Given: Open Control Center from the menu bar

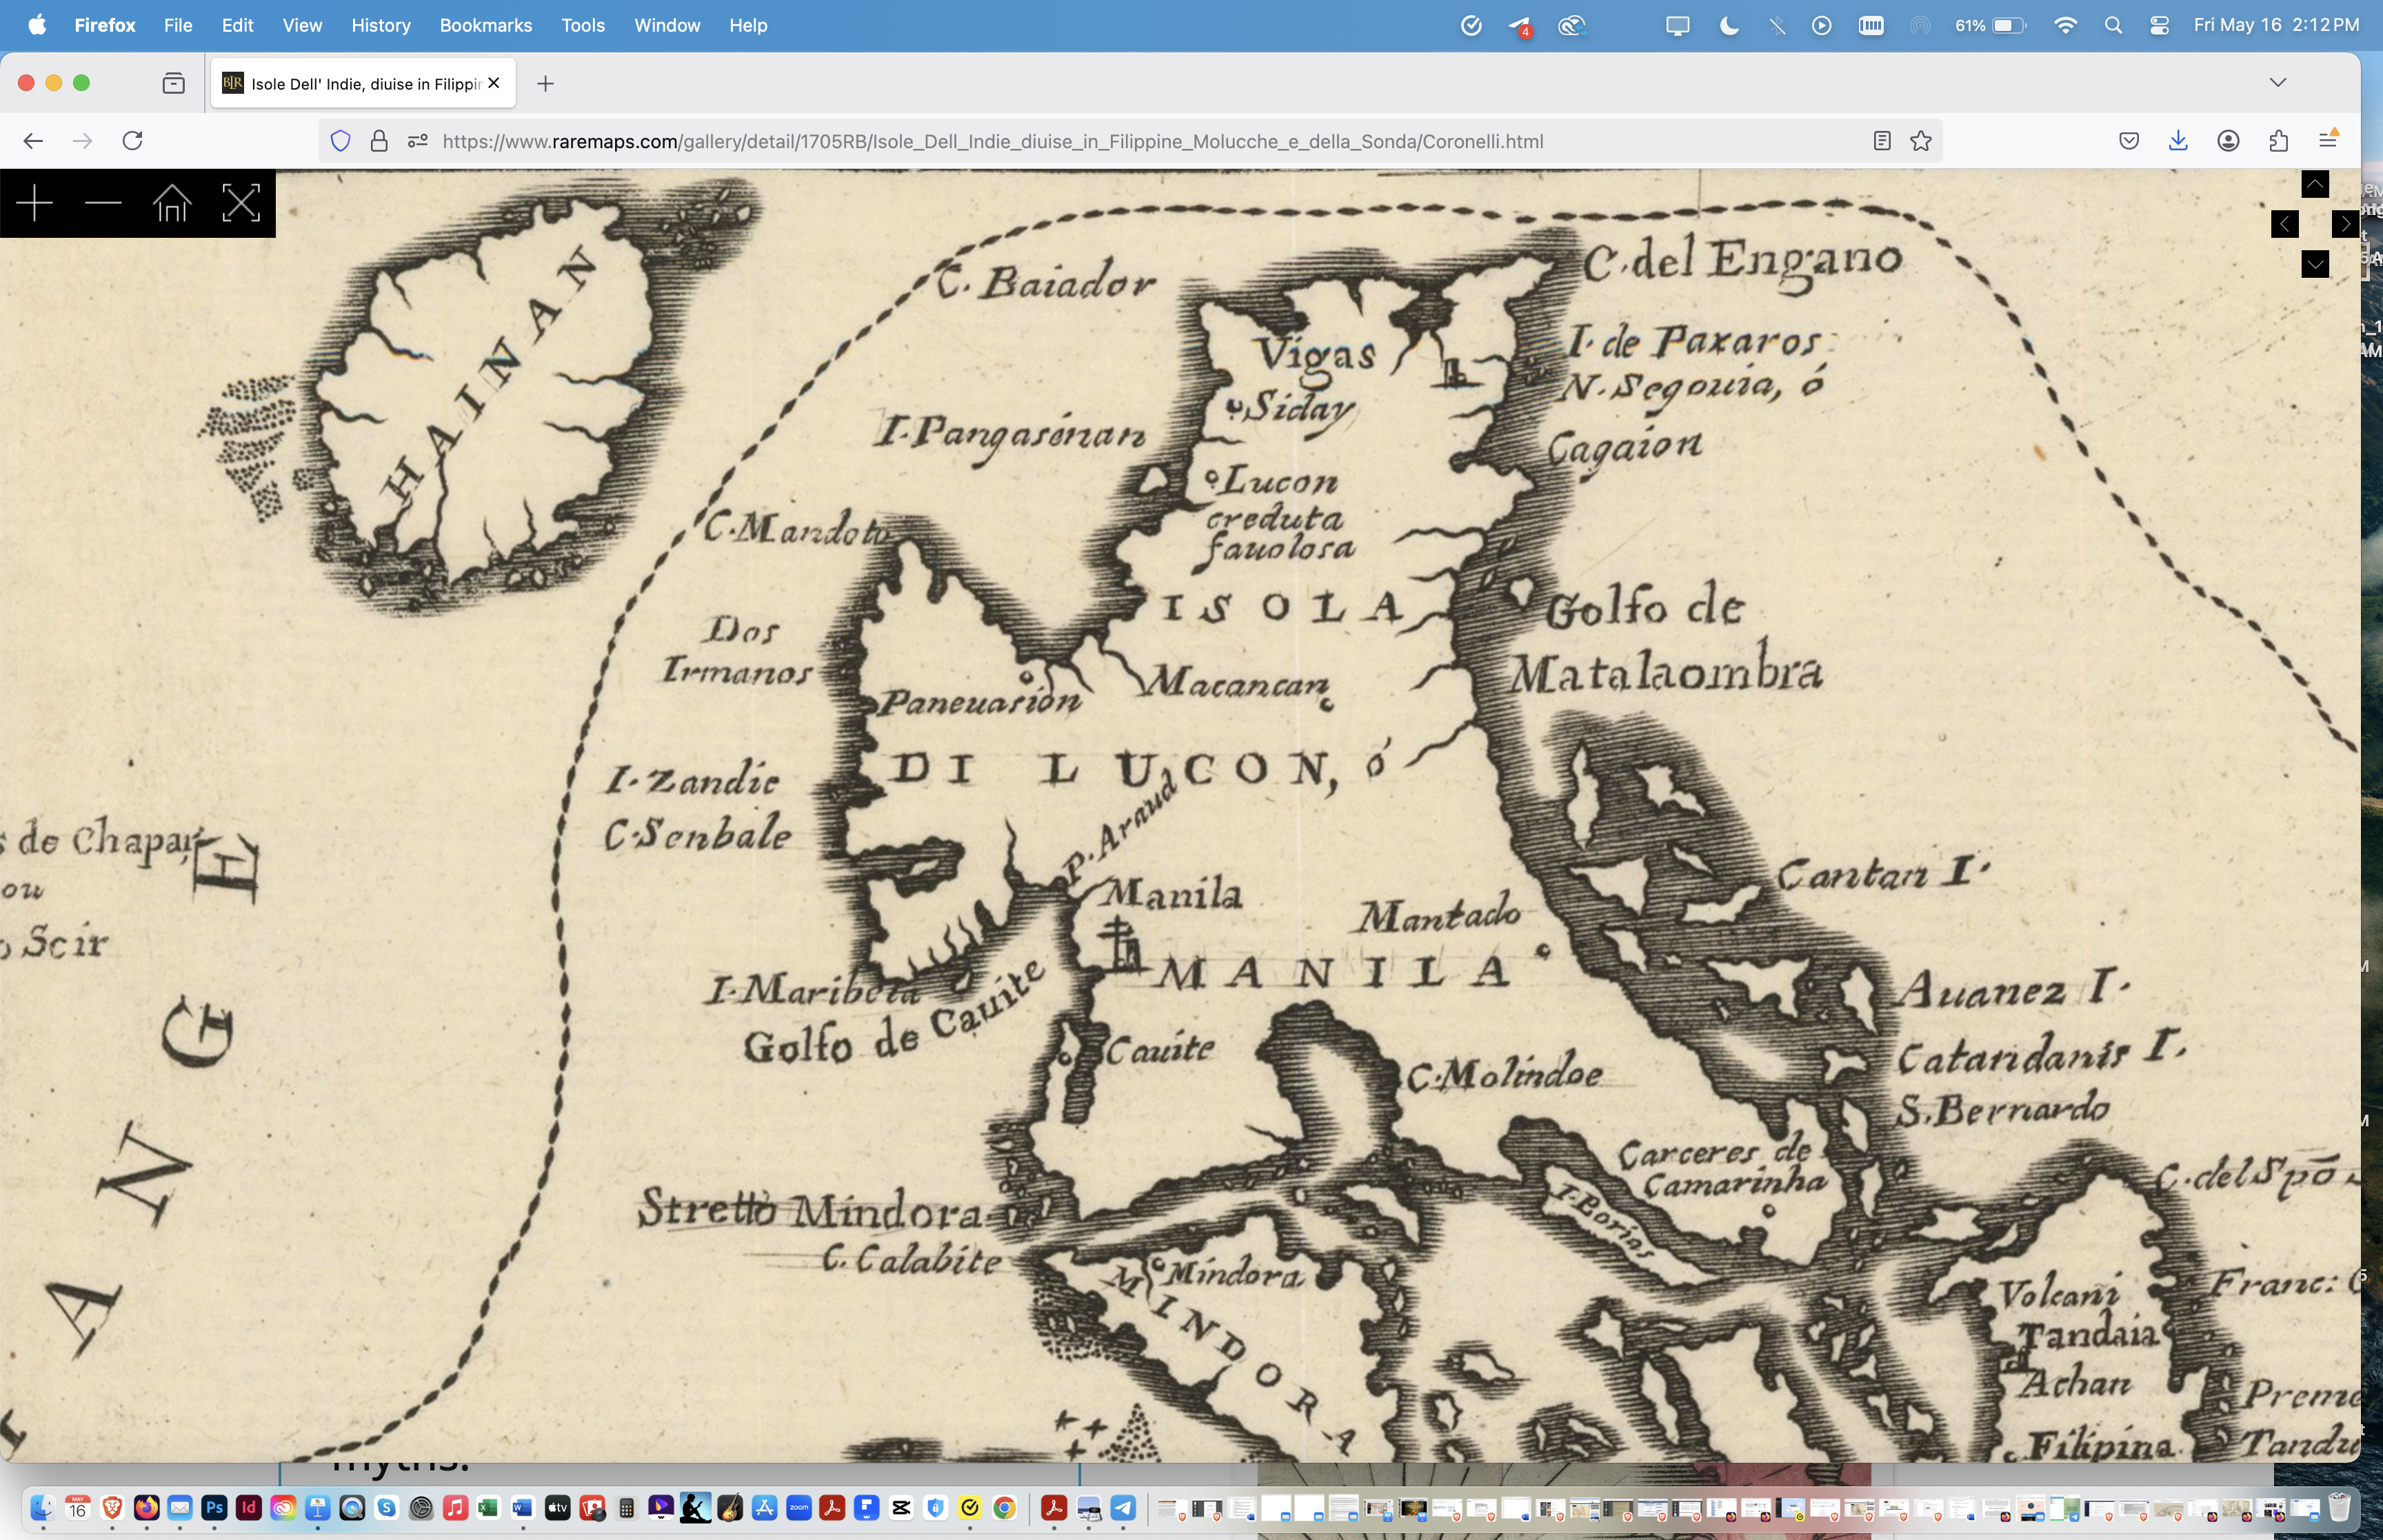Looking at the screenshot, I should click(x=2159, y=26).
